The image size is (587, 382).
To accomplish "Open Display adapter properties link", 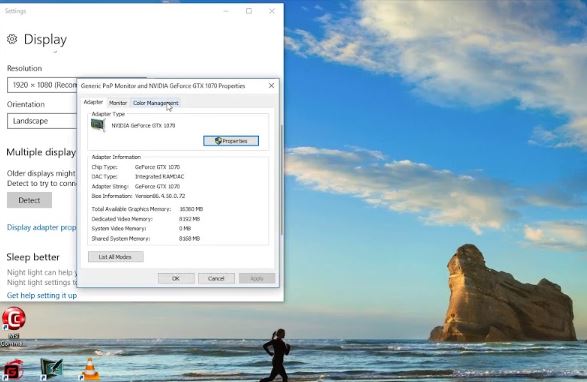I will [42, 227].
